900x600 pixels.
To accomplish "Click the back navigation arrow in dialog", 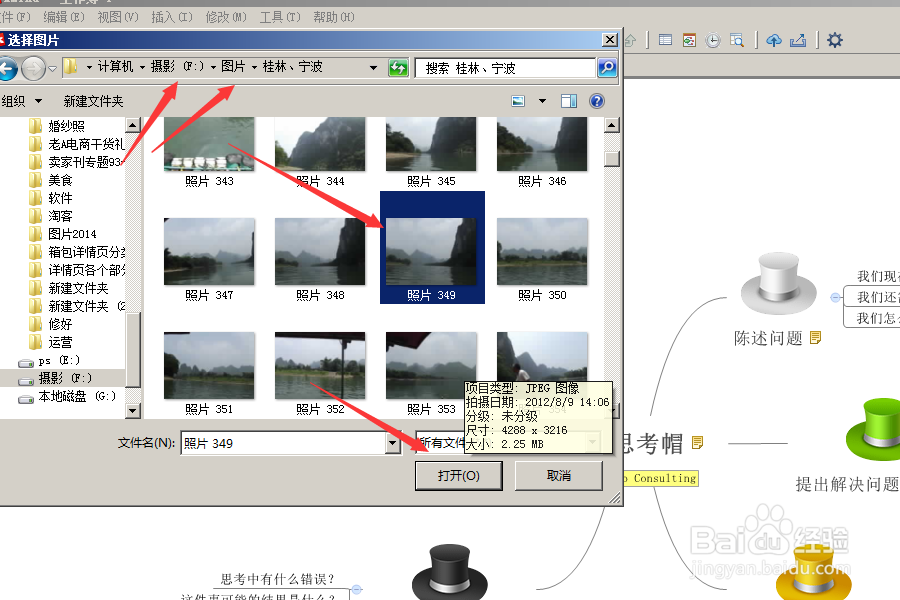I will [7, 69].
